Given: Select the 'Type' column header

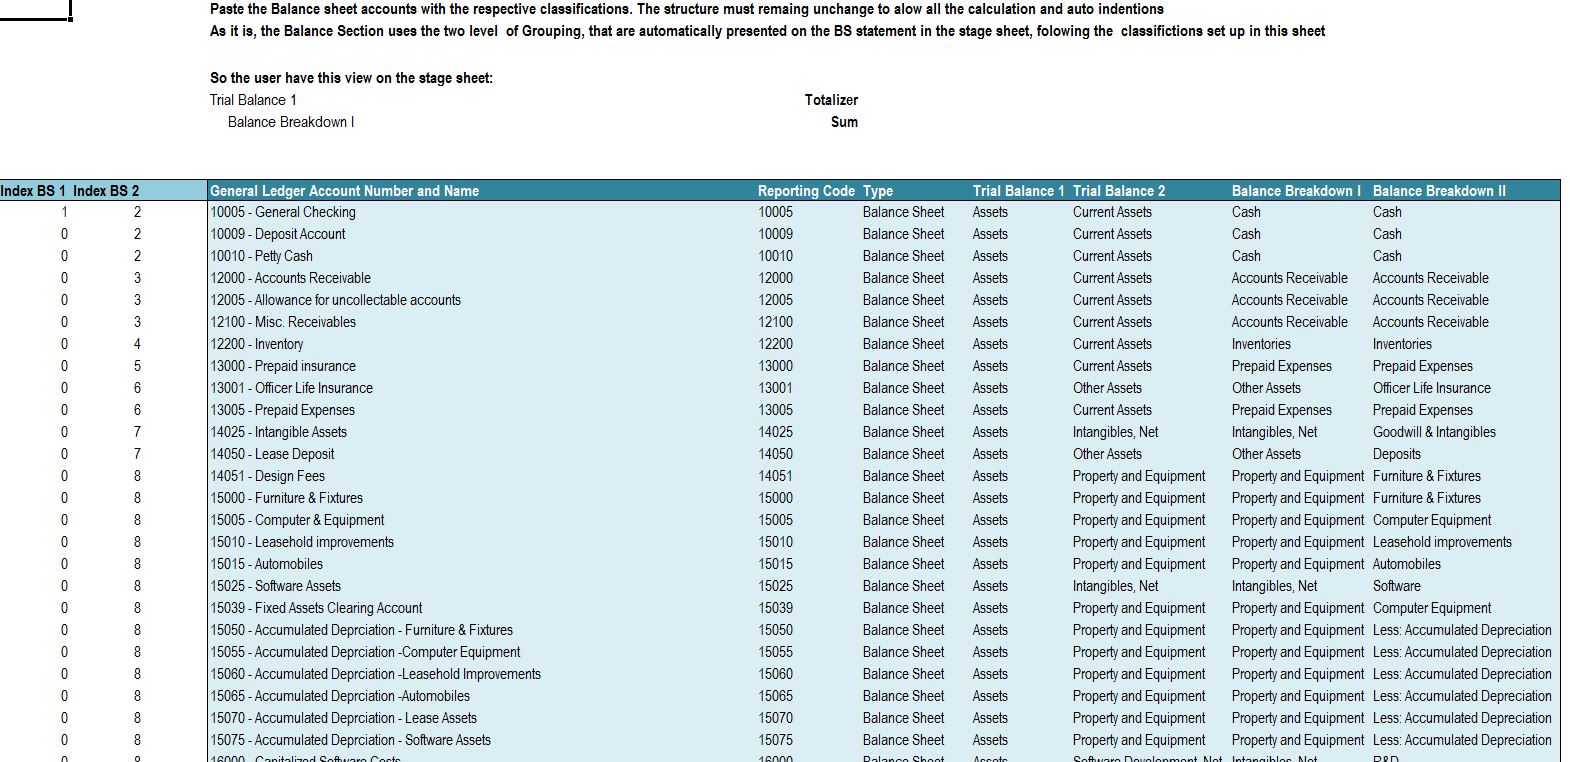Looking at the screenshot, I should coord(878,191).
